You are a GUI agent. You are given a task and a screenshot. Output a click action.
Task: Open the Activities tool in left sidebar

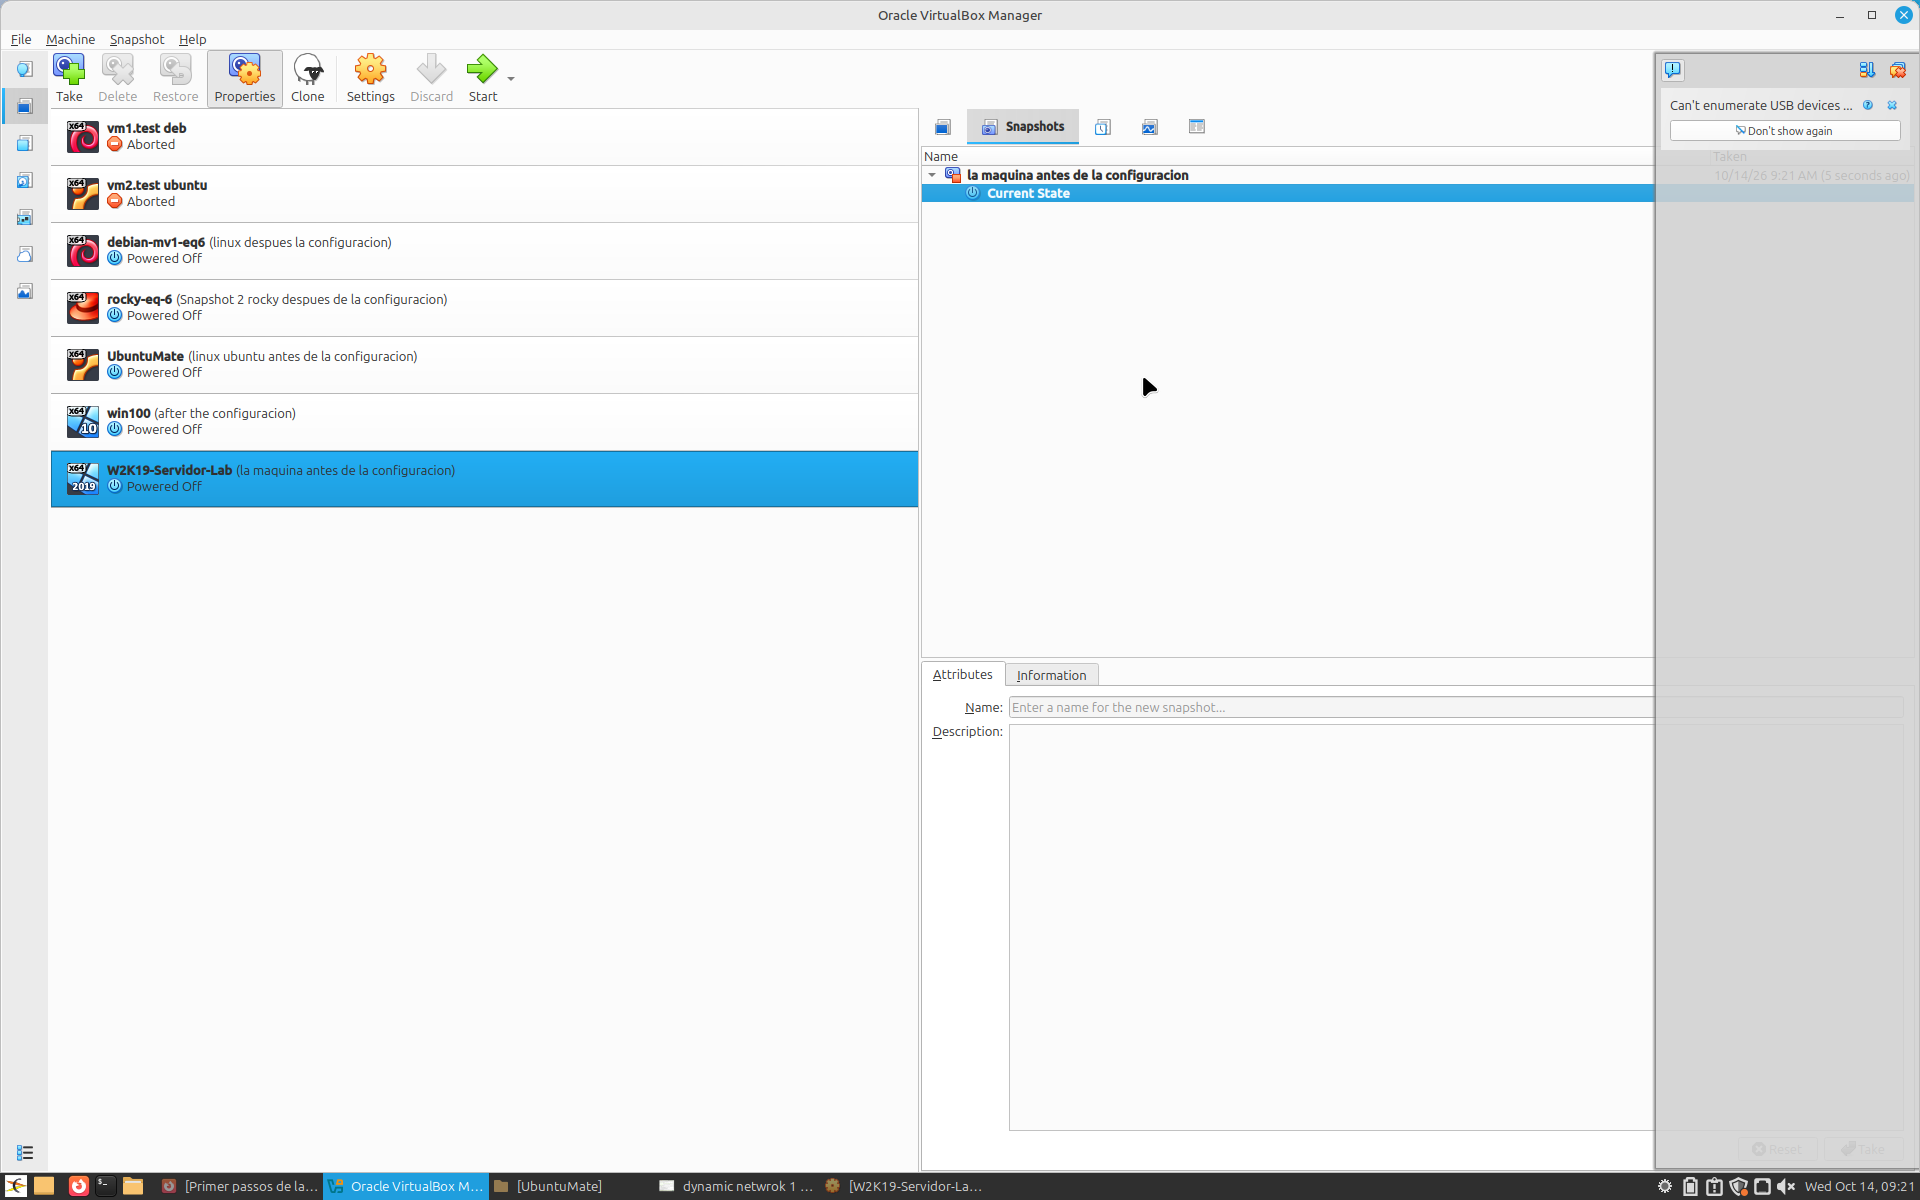point(25,291)
